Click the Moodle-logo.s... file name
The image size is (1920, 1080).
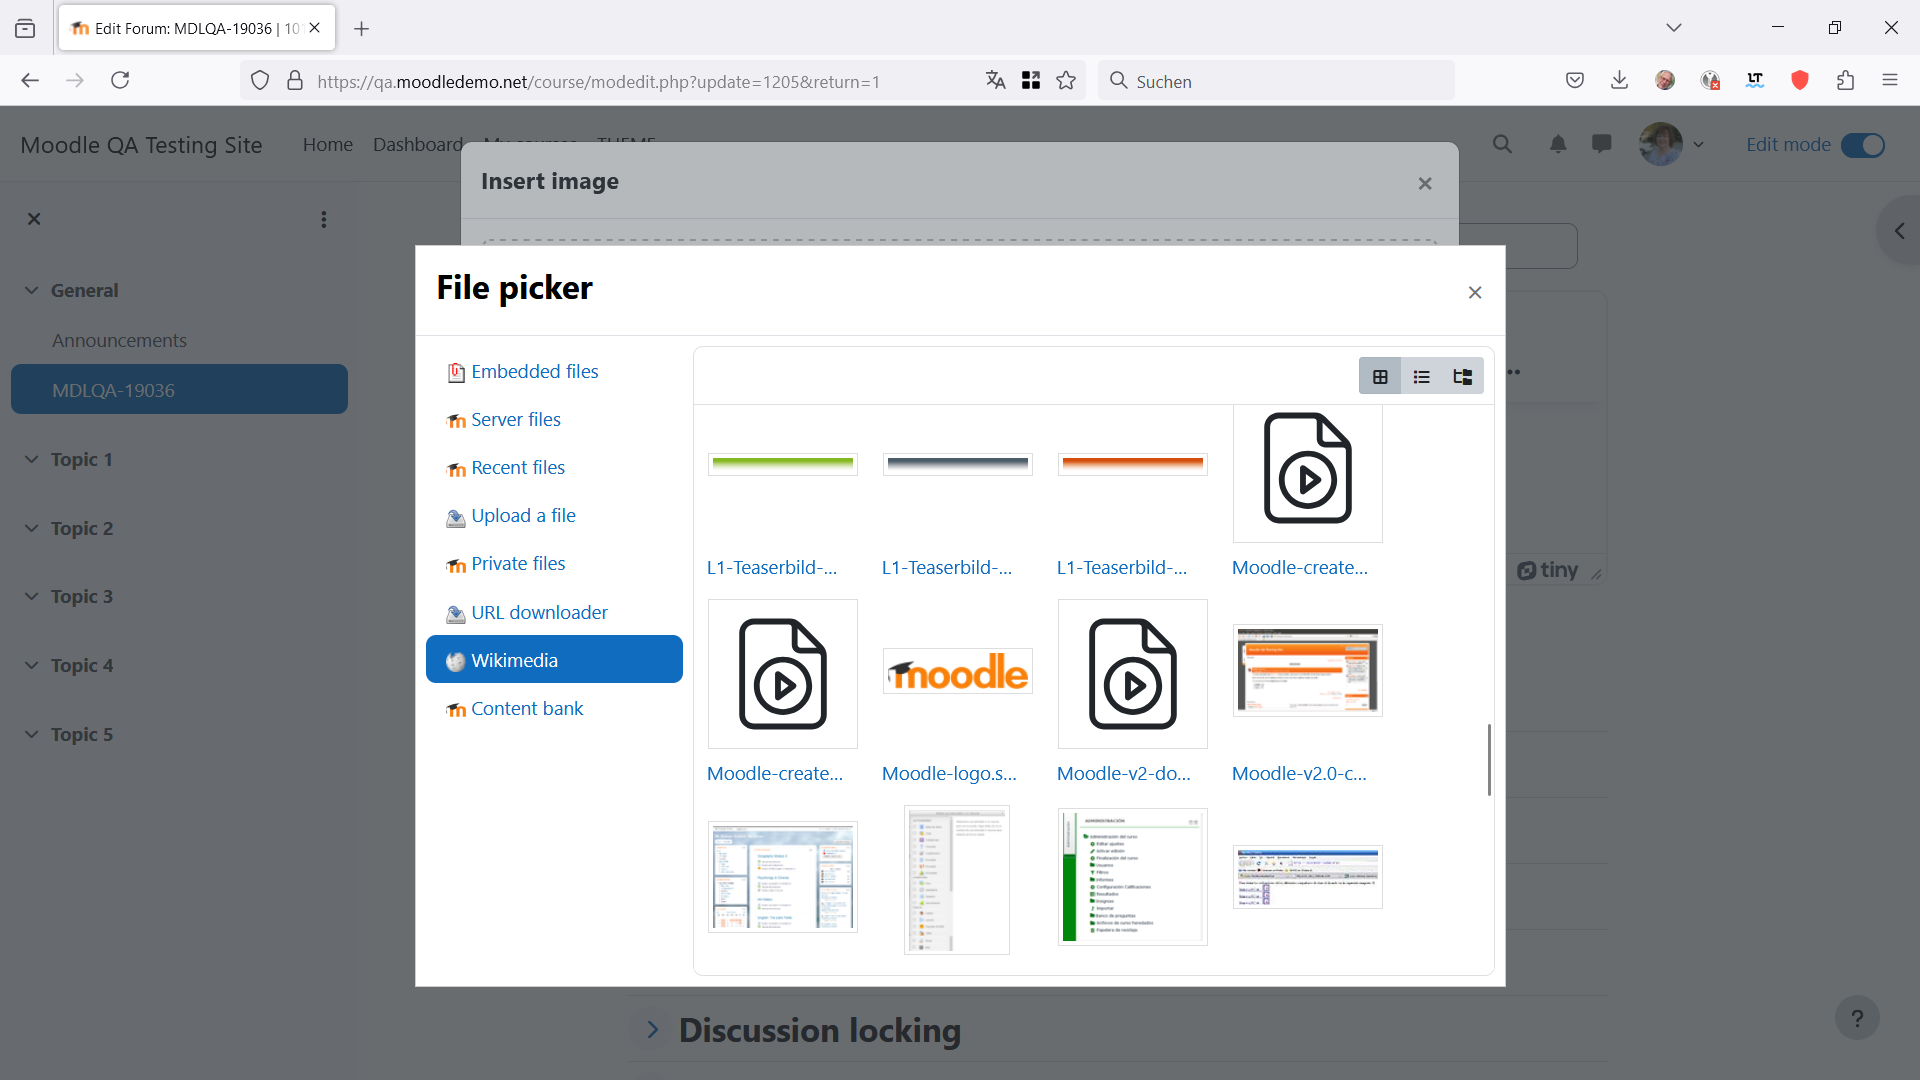[x=949, y=773]
